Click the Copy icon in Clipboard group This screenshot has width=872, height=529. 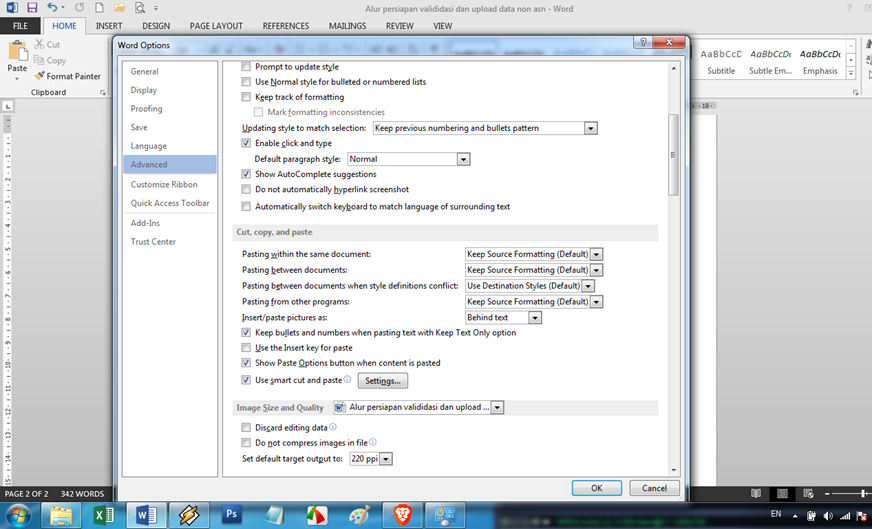pyautogui.click(x=39, y=60)
